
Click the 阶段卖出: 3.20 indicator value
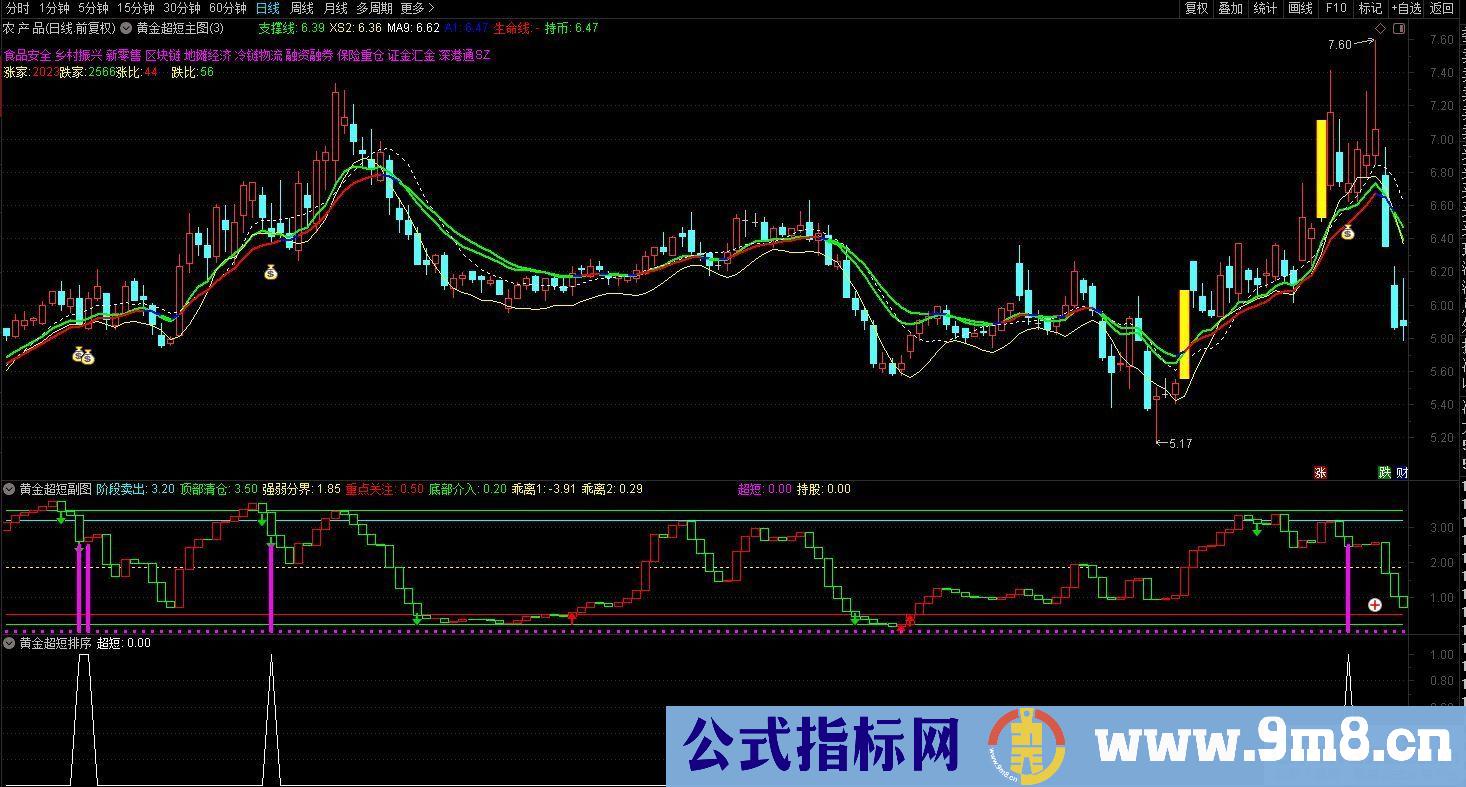click(136, 489)
